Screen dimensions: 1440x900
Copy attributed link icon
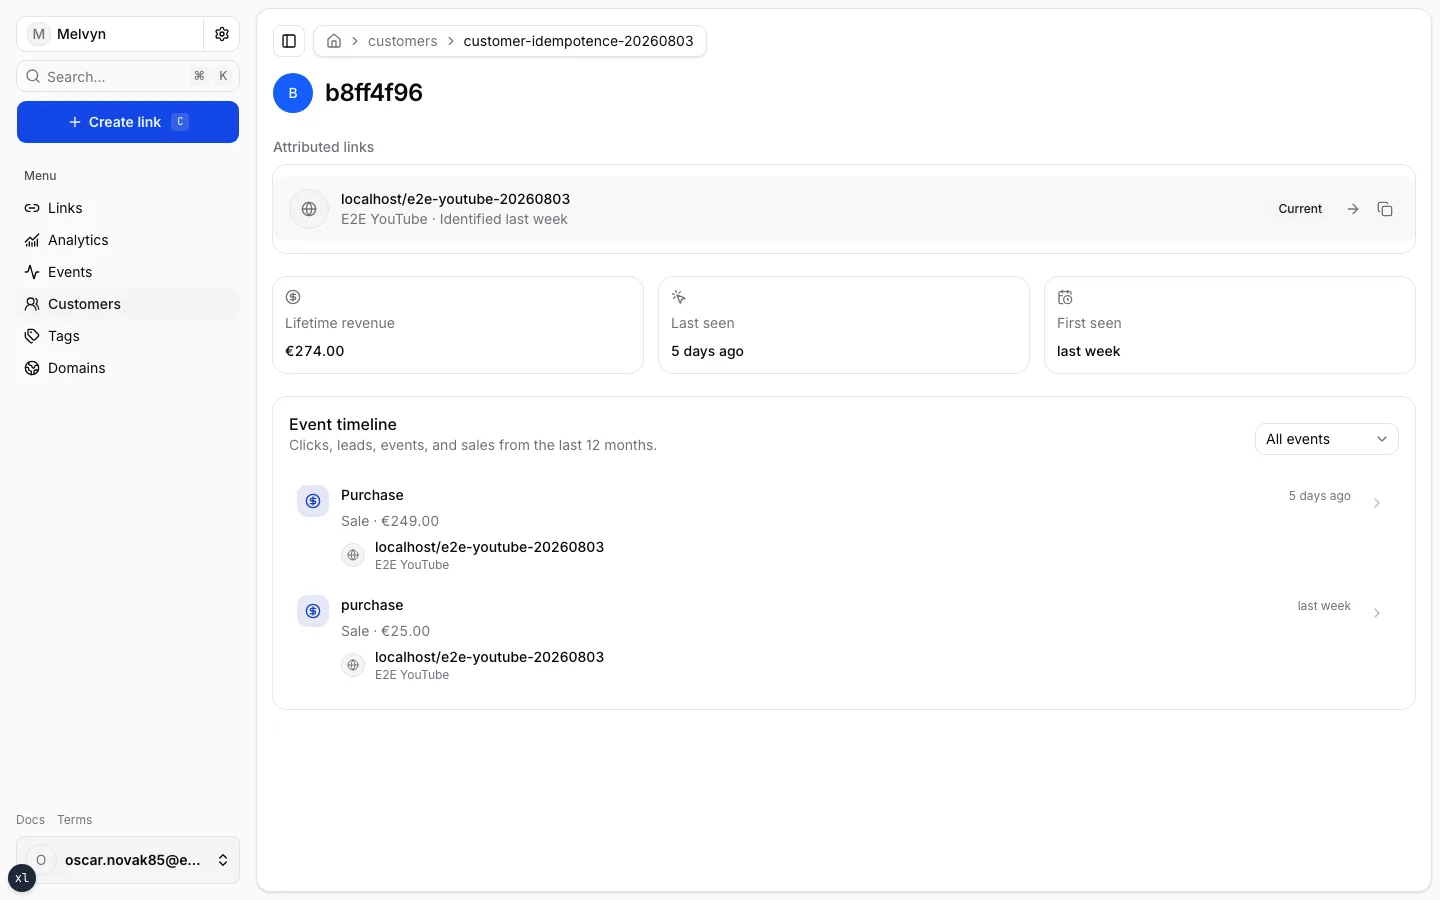click(x=1385, y=209)
